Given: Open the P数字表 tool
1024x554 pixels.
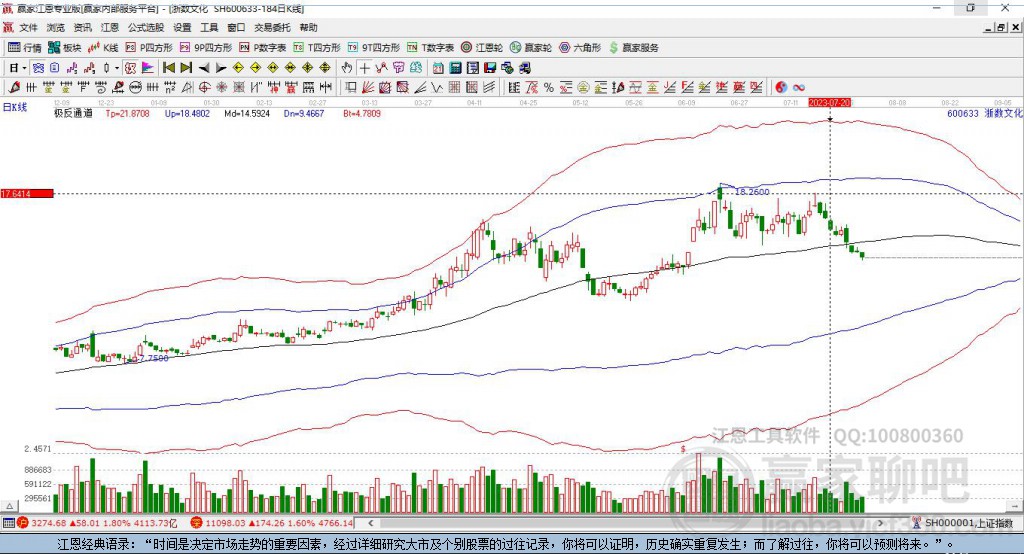Looking at the screenshot, I should (263, 48).
